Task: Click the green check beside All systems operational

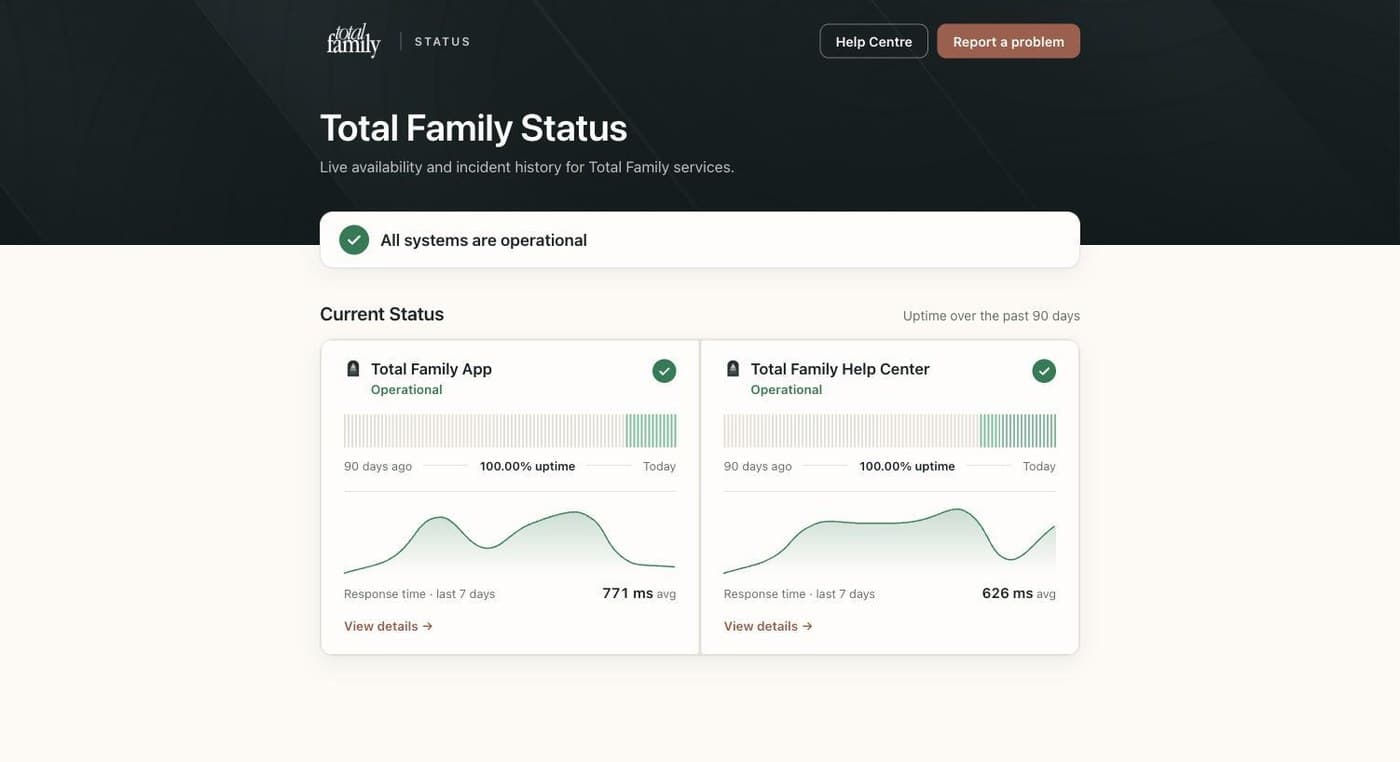Action: click(x=354, y=240)
